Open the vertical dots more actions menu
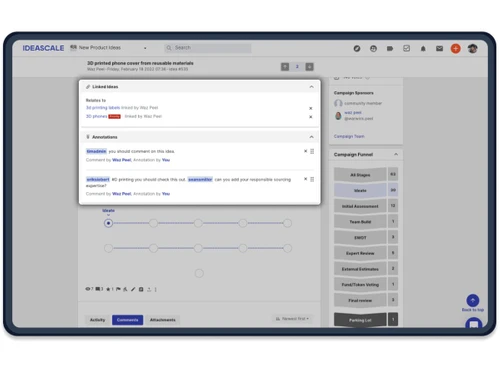 tap(156, 289)
